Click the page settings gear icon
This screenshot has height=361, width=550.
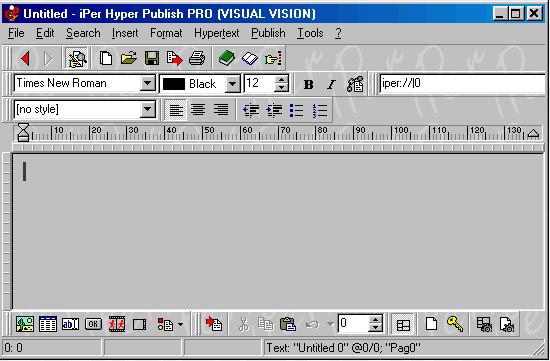point(507,324)
